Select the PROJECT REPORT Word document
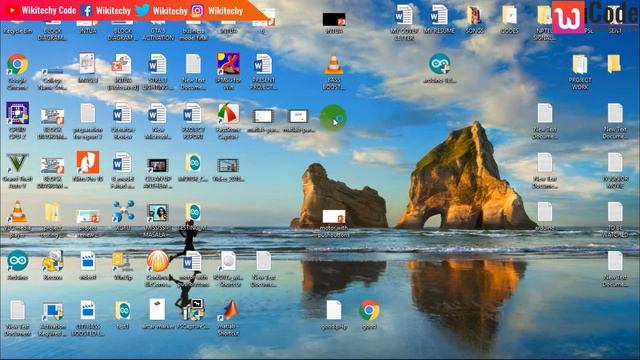Viewport: 640px width, 360px height. pyautogui.click(x=193, y=113)
